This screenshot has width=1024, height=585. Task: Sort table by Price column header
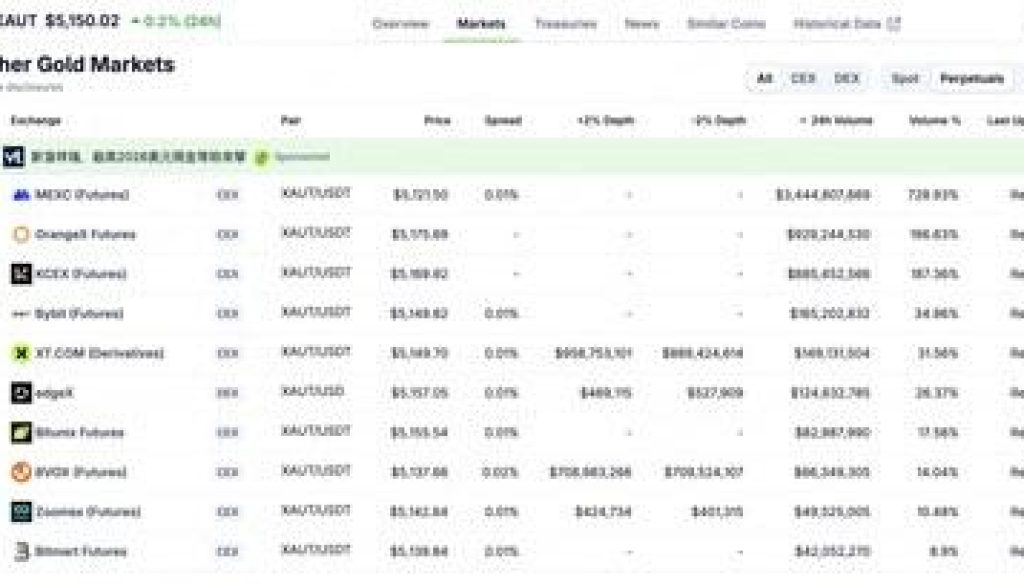point(437,121)
